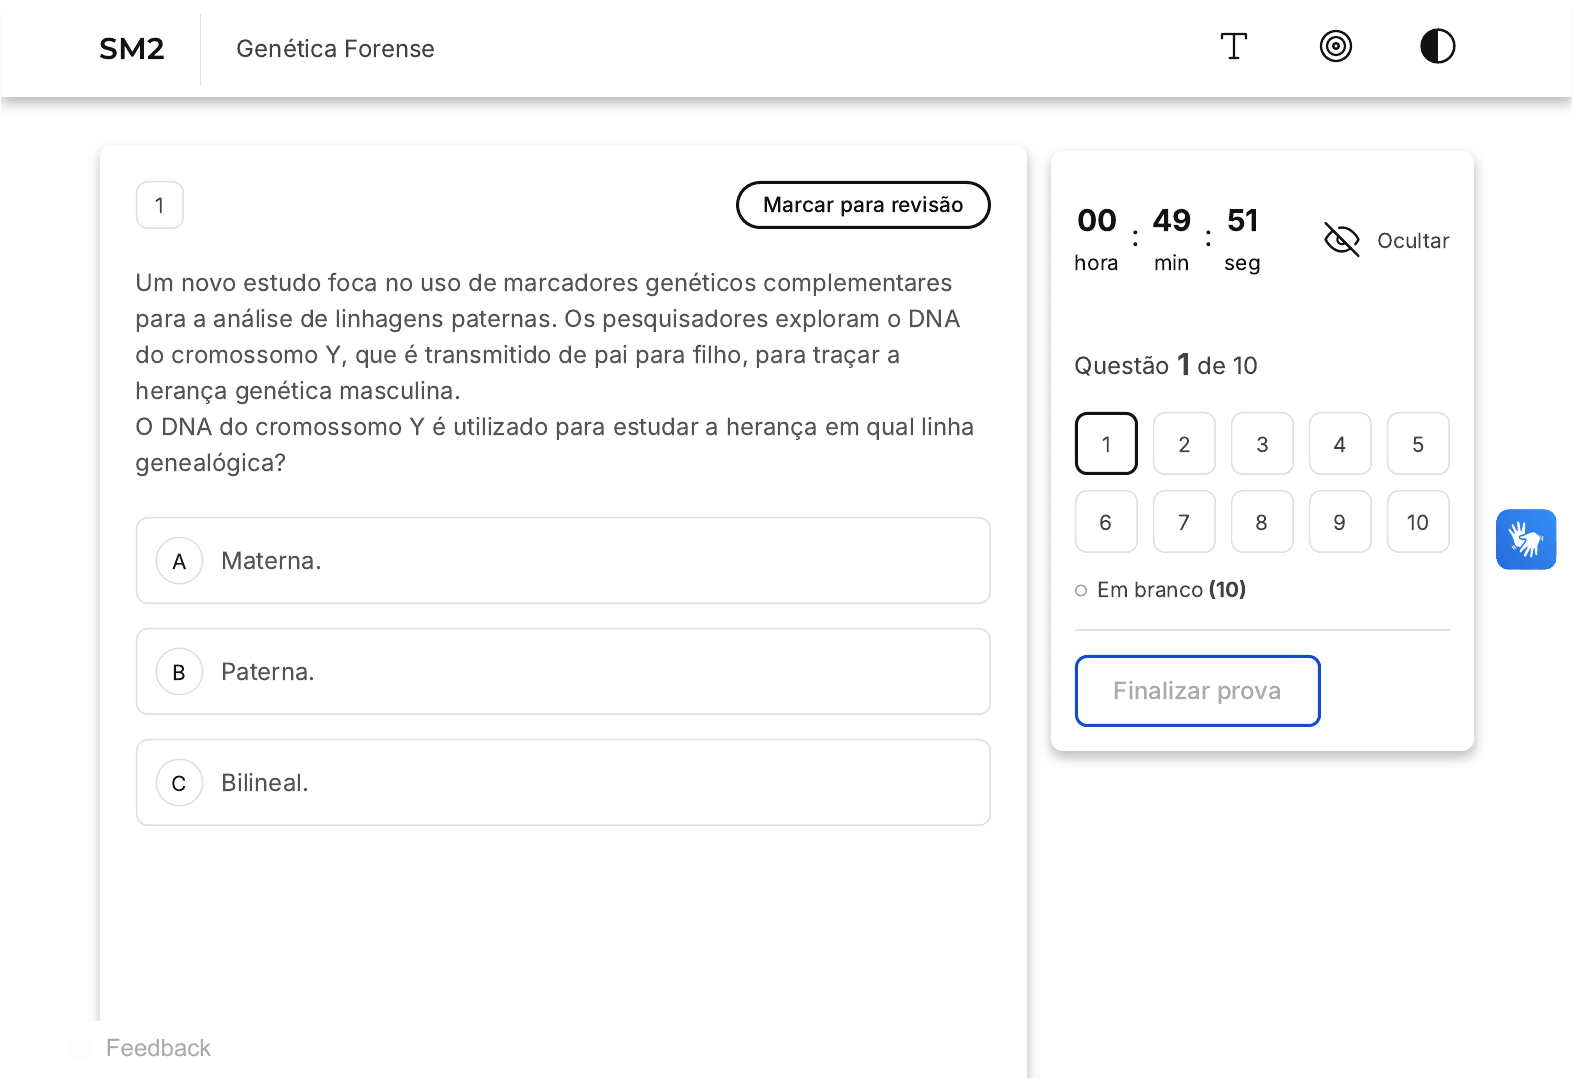Select answer option A Materna
The width and height of the screenshot is (1572, 1079).
(563, 561)
